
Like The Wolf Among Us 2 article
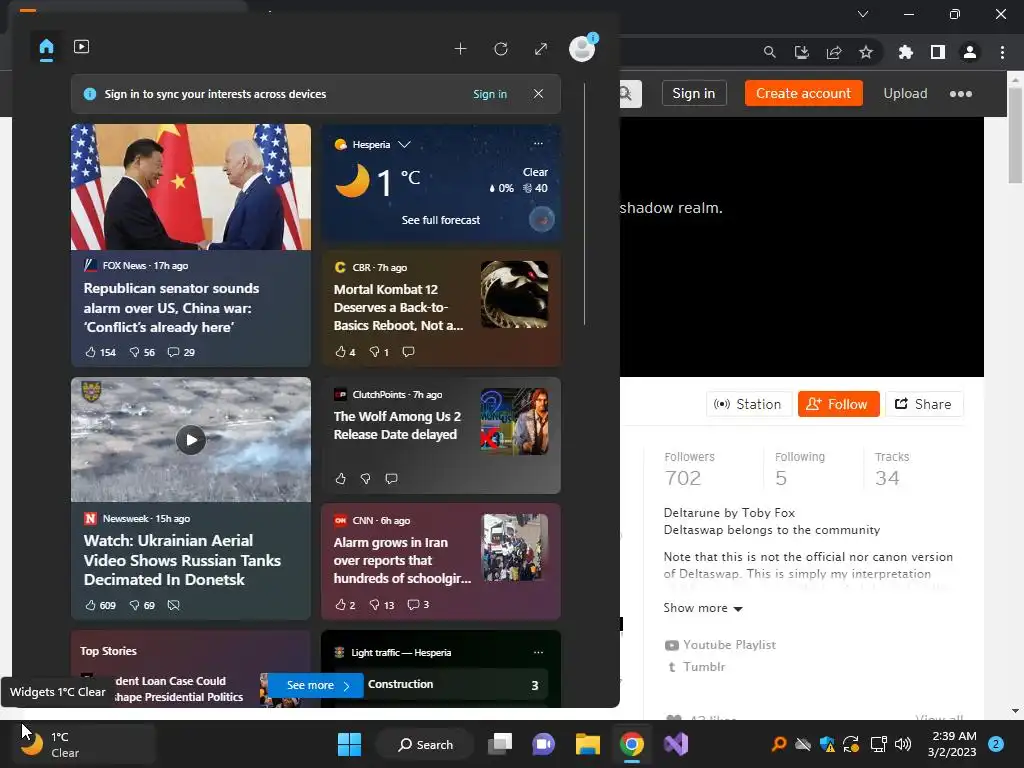[340, 479]
